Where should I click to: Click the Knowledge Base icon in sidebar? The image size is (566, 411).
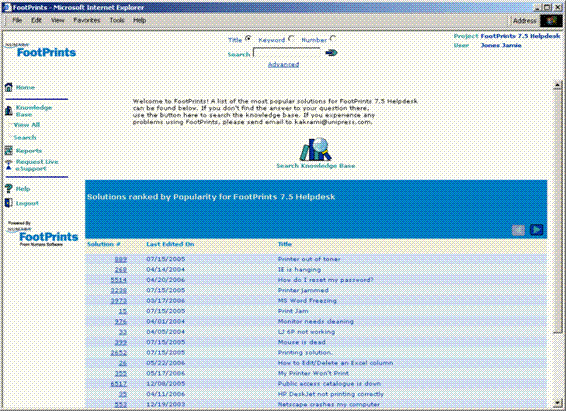(x=9, y=110)
